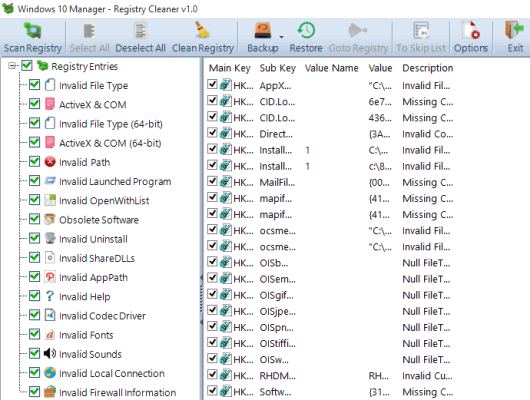Sort by the Value Name column header
This screenshot has width=530, height=400.
(331, 68)
